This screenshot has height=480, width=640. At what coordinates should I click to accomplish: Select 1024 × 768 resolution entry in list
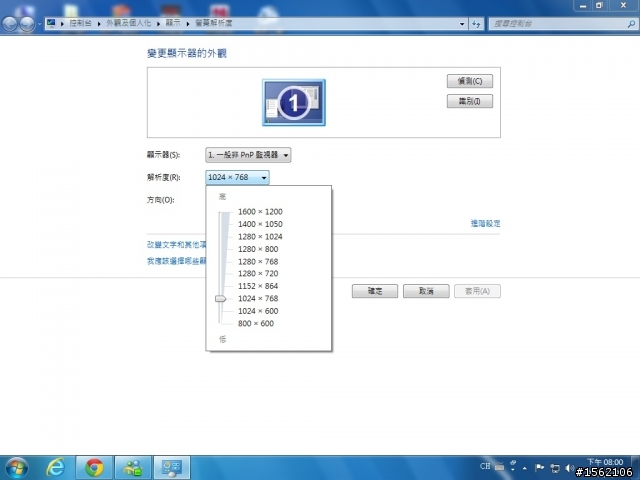[258, 298]
